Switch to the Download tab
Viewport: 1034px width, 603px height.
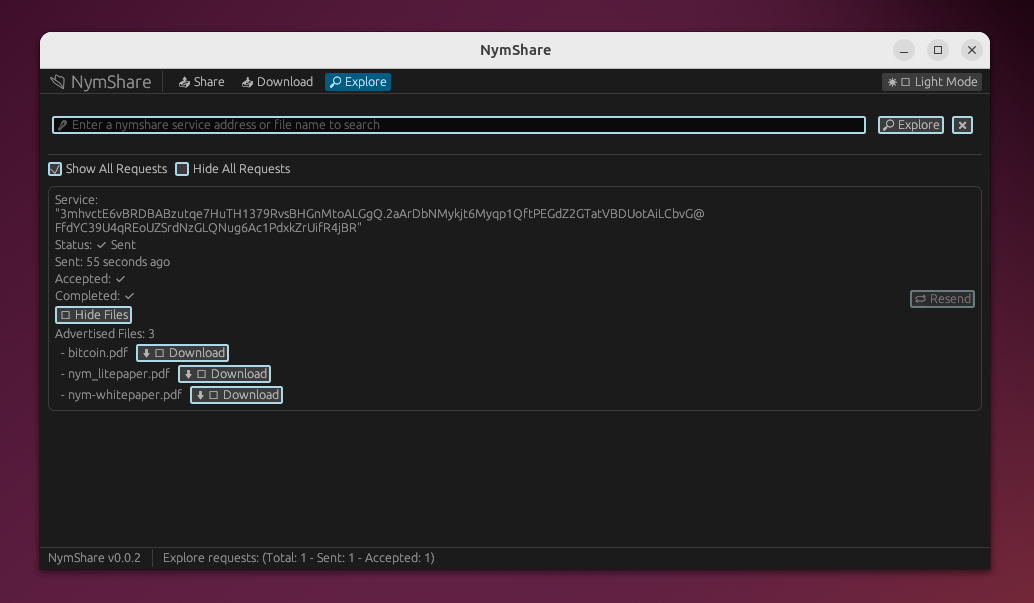[x=277, y=82]
